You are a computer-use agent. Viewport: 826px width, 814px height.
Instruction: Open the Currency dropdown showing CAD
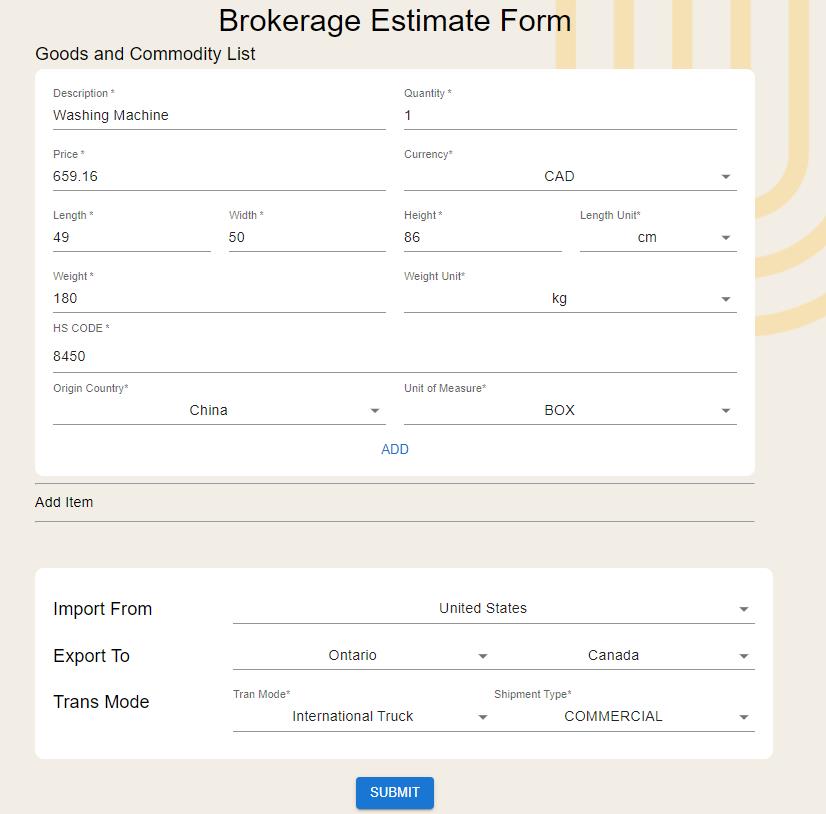click(570, 176)
